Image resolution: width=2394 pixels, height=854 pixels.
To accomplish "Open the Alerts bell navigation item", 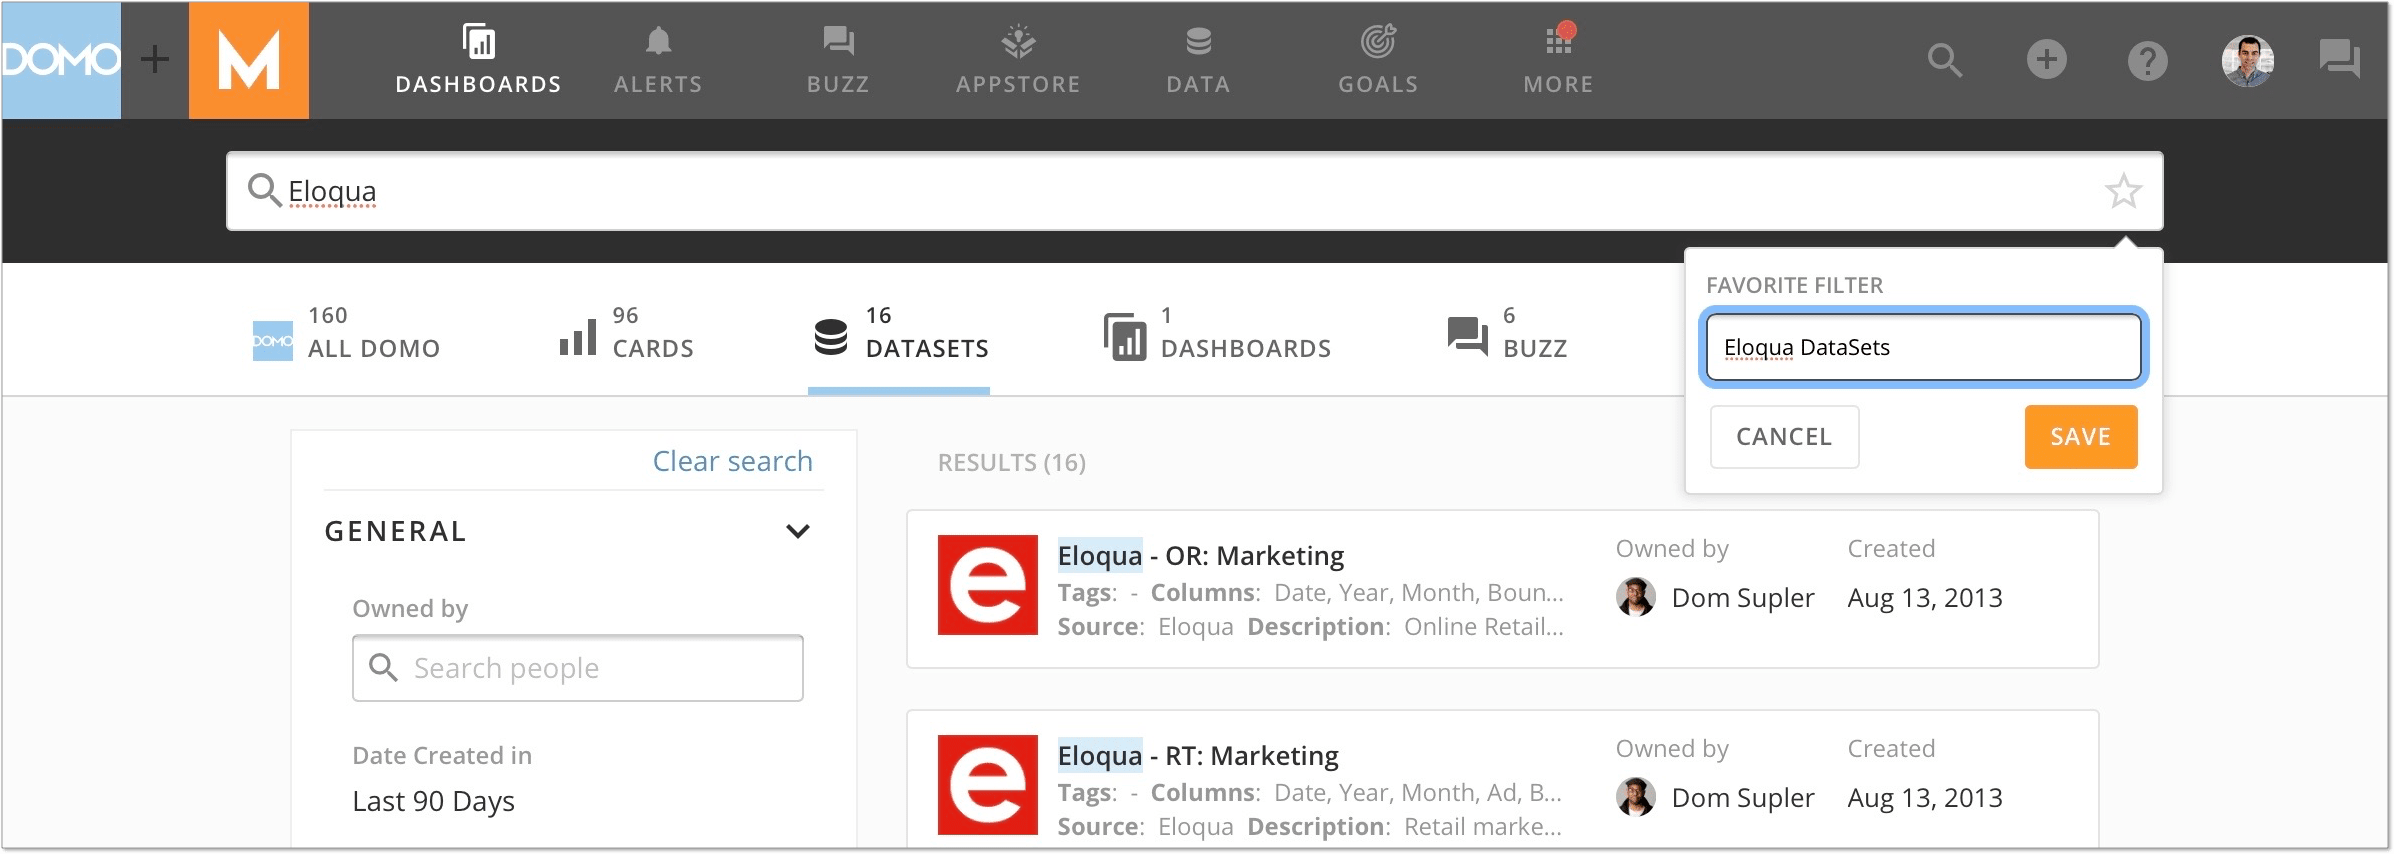I will pyautogui.click(x=658, y=60).
